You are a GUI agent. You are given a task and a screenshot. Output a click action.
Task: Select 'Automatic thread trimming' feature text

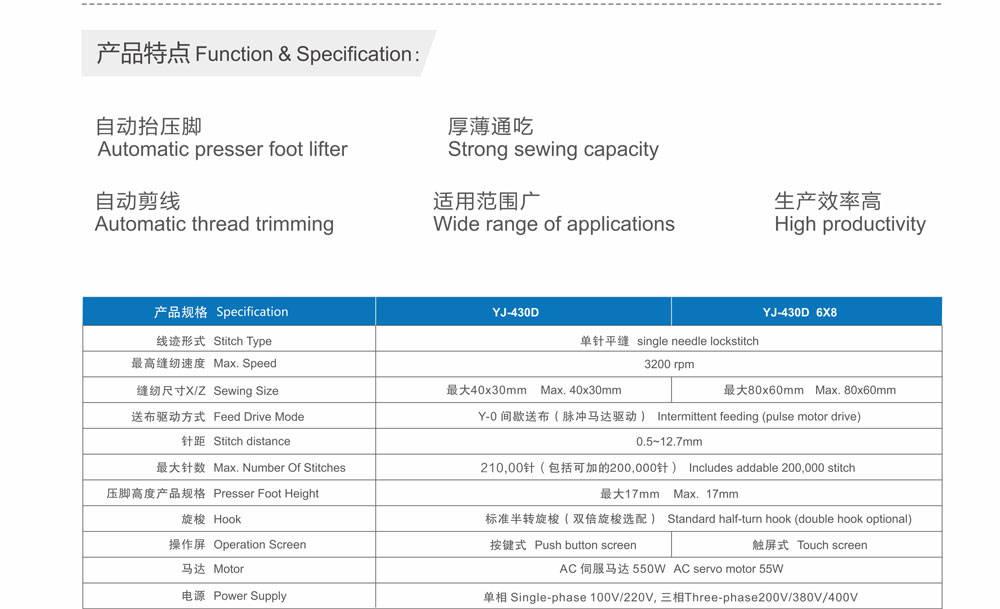coord(214,224)
